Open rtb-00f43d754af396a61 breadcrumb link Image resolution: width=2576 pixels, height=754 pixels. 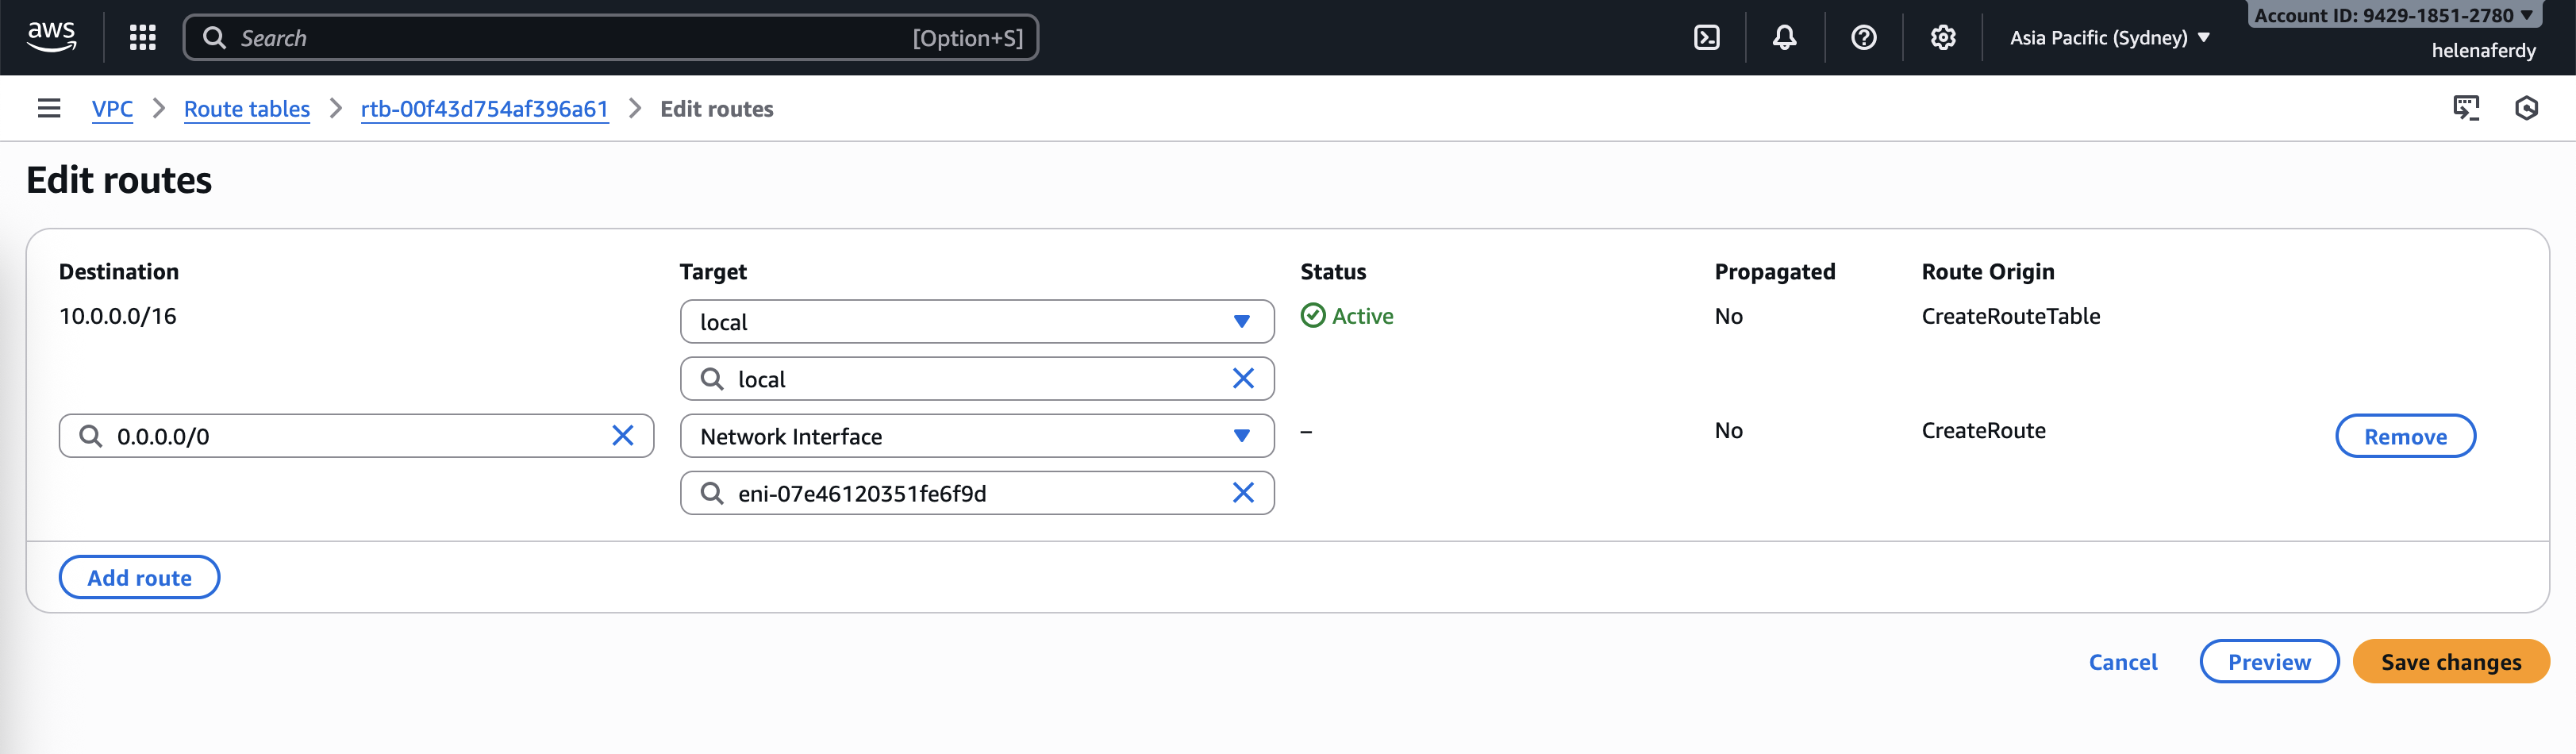click(x=484, y=109)
